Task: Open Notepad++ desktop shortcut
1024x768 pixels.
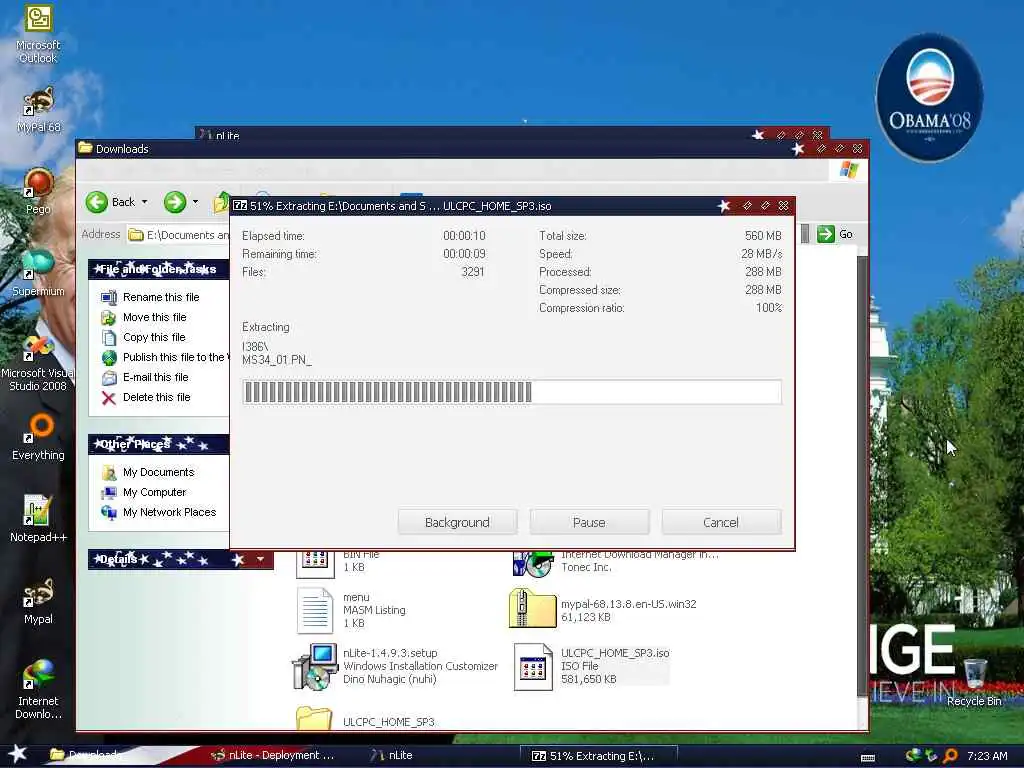Action: tap(38, 519)
